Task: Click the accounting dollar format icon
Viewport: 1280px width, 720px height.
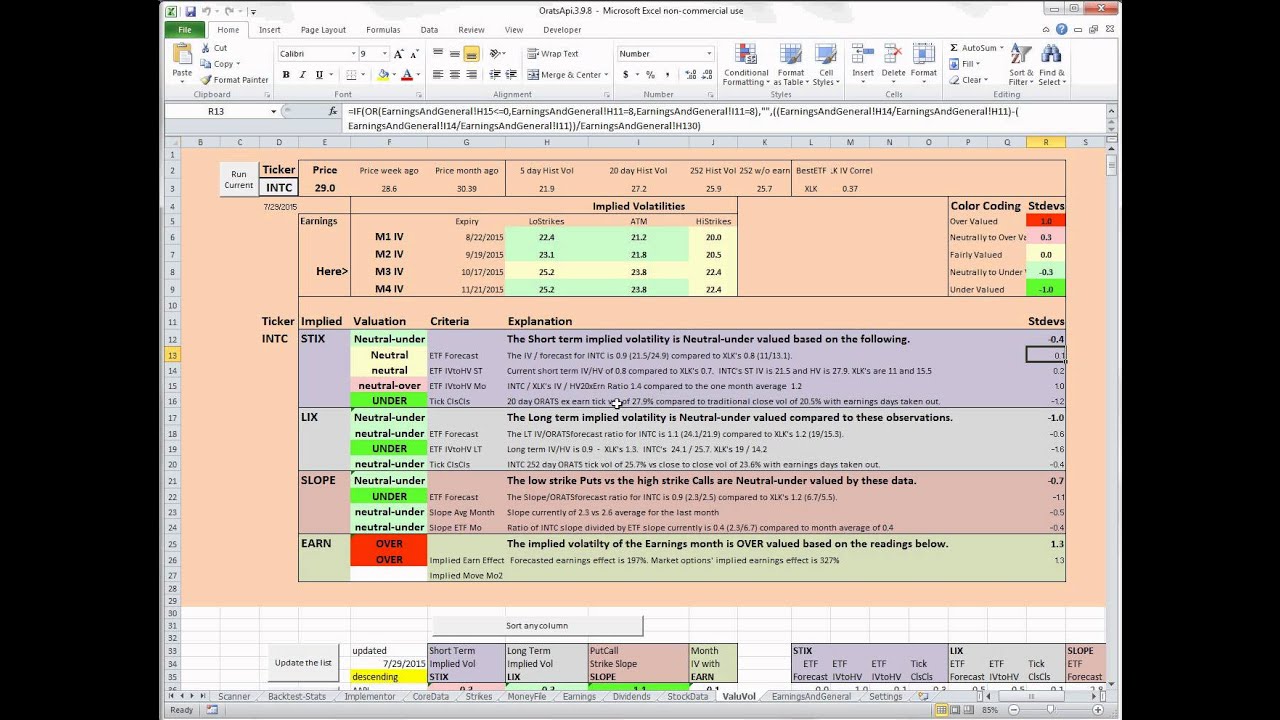Action: [x=626, y=75]
